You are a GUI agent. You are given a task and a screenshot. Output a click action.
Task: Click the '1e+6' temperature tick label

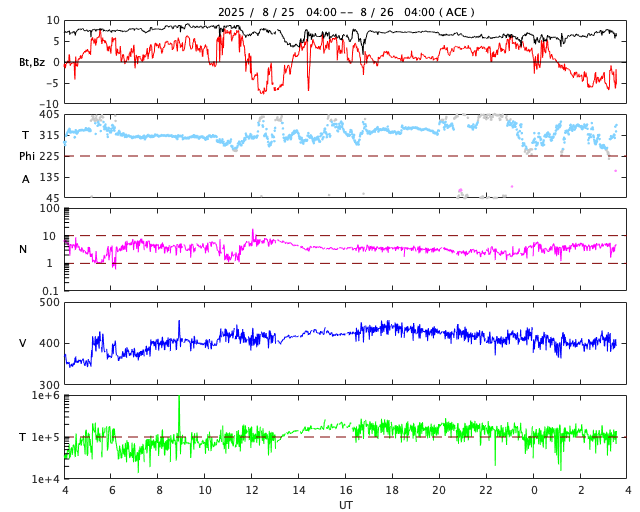46,396
